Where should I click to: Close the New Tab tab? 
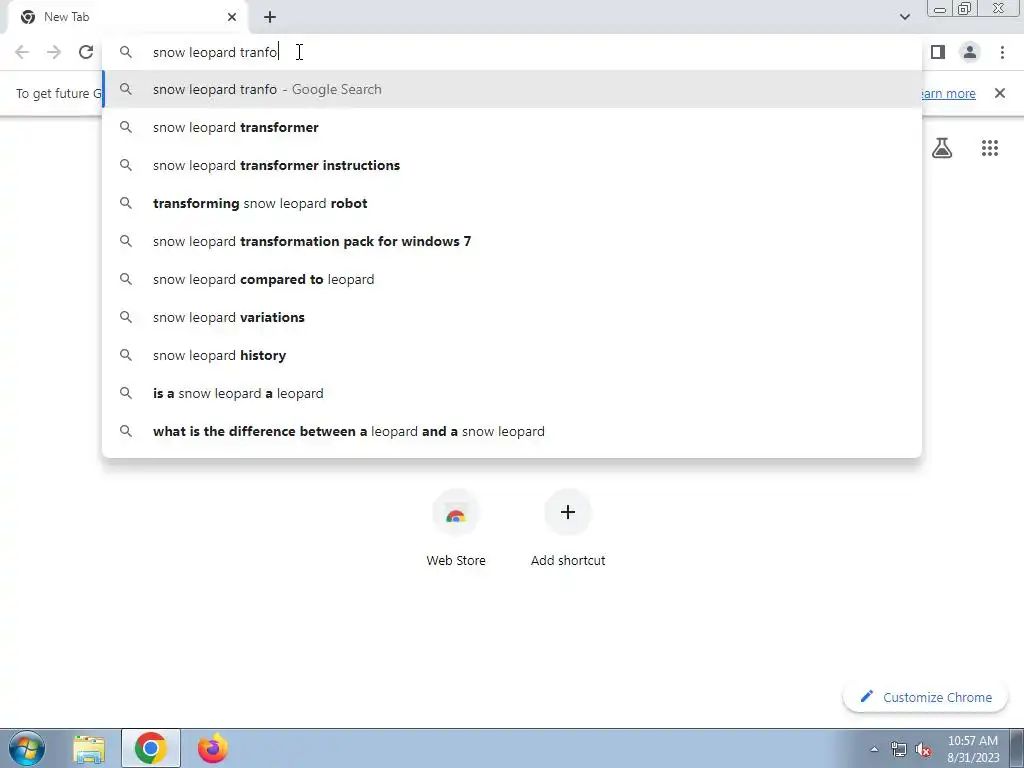(232, 17)
